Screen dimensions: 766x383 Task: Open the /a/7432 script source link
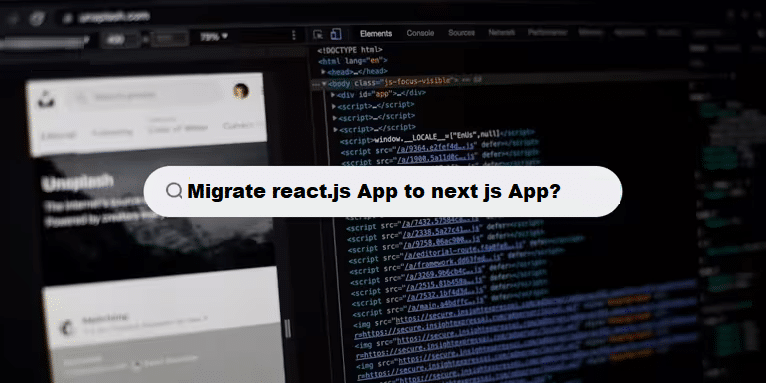tap(440, 222)
